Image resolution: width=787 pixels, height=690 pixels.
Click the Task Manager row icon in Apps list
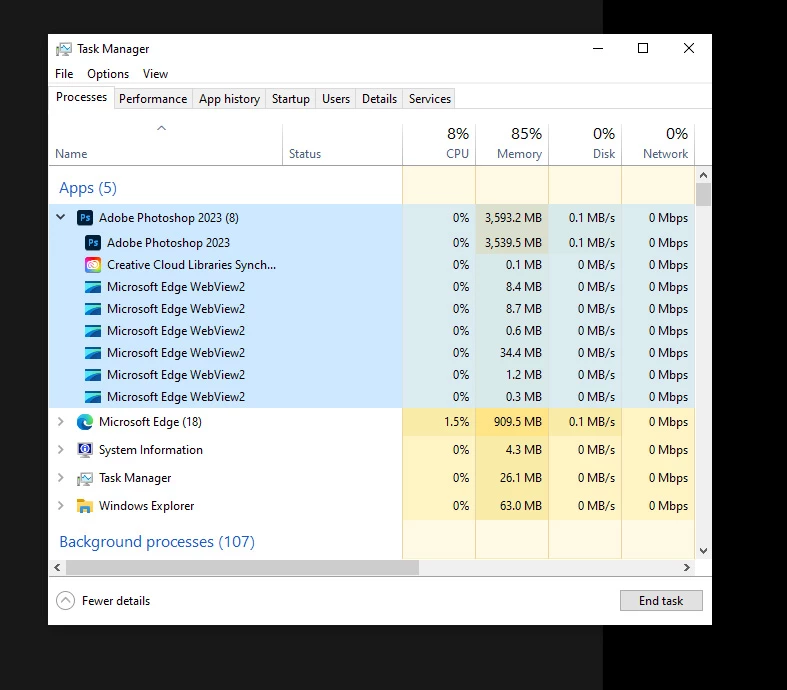(x=85, y=478)
